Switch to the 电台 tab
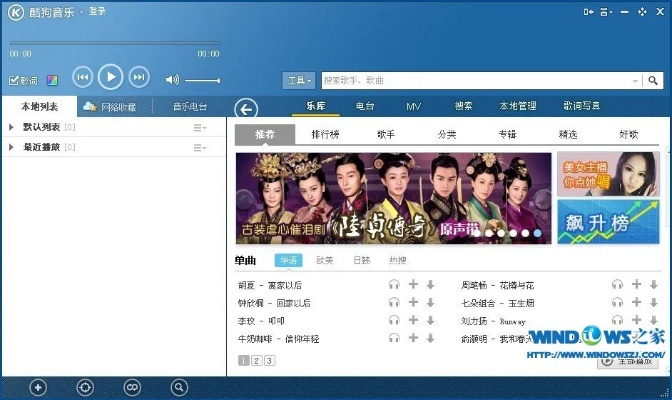672x400 pixels. pyautogui.click(x=365, y=106)
